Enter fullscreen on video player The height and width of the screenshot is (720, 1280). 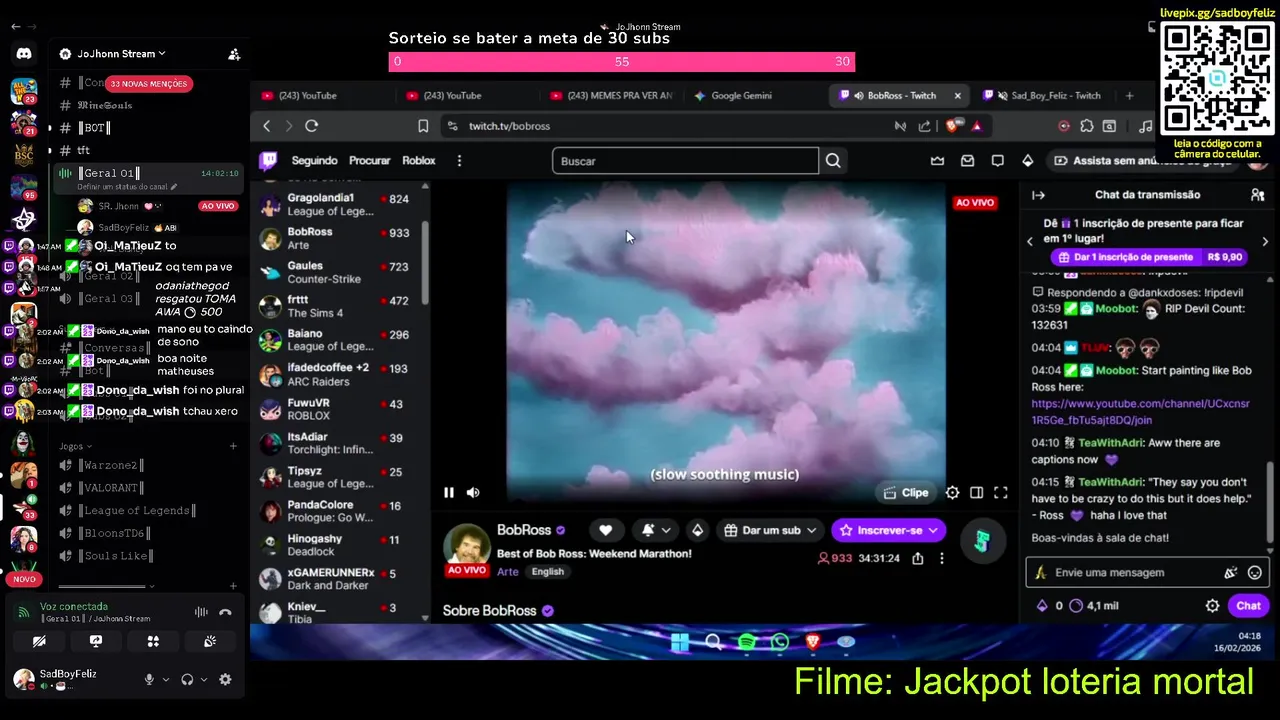1000,492
